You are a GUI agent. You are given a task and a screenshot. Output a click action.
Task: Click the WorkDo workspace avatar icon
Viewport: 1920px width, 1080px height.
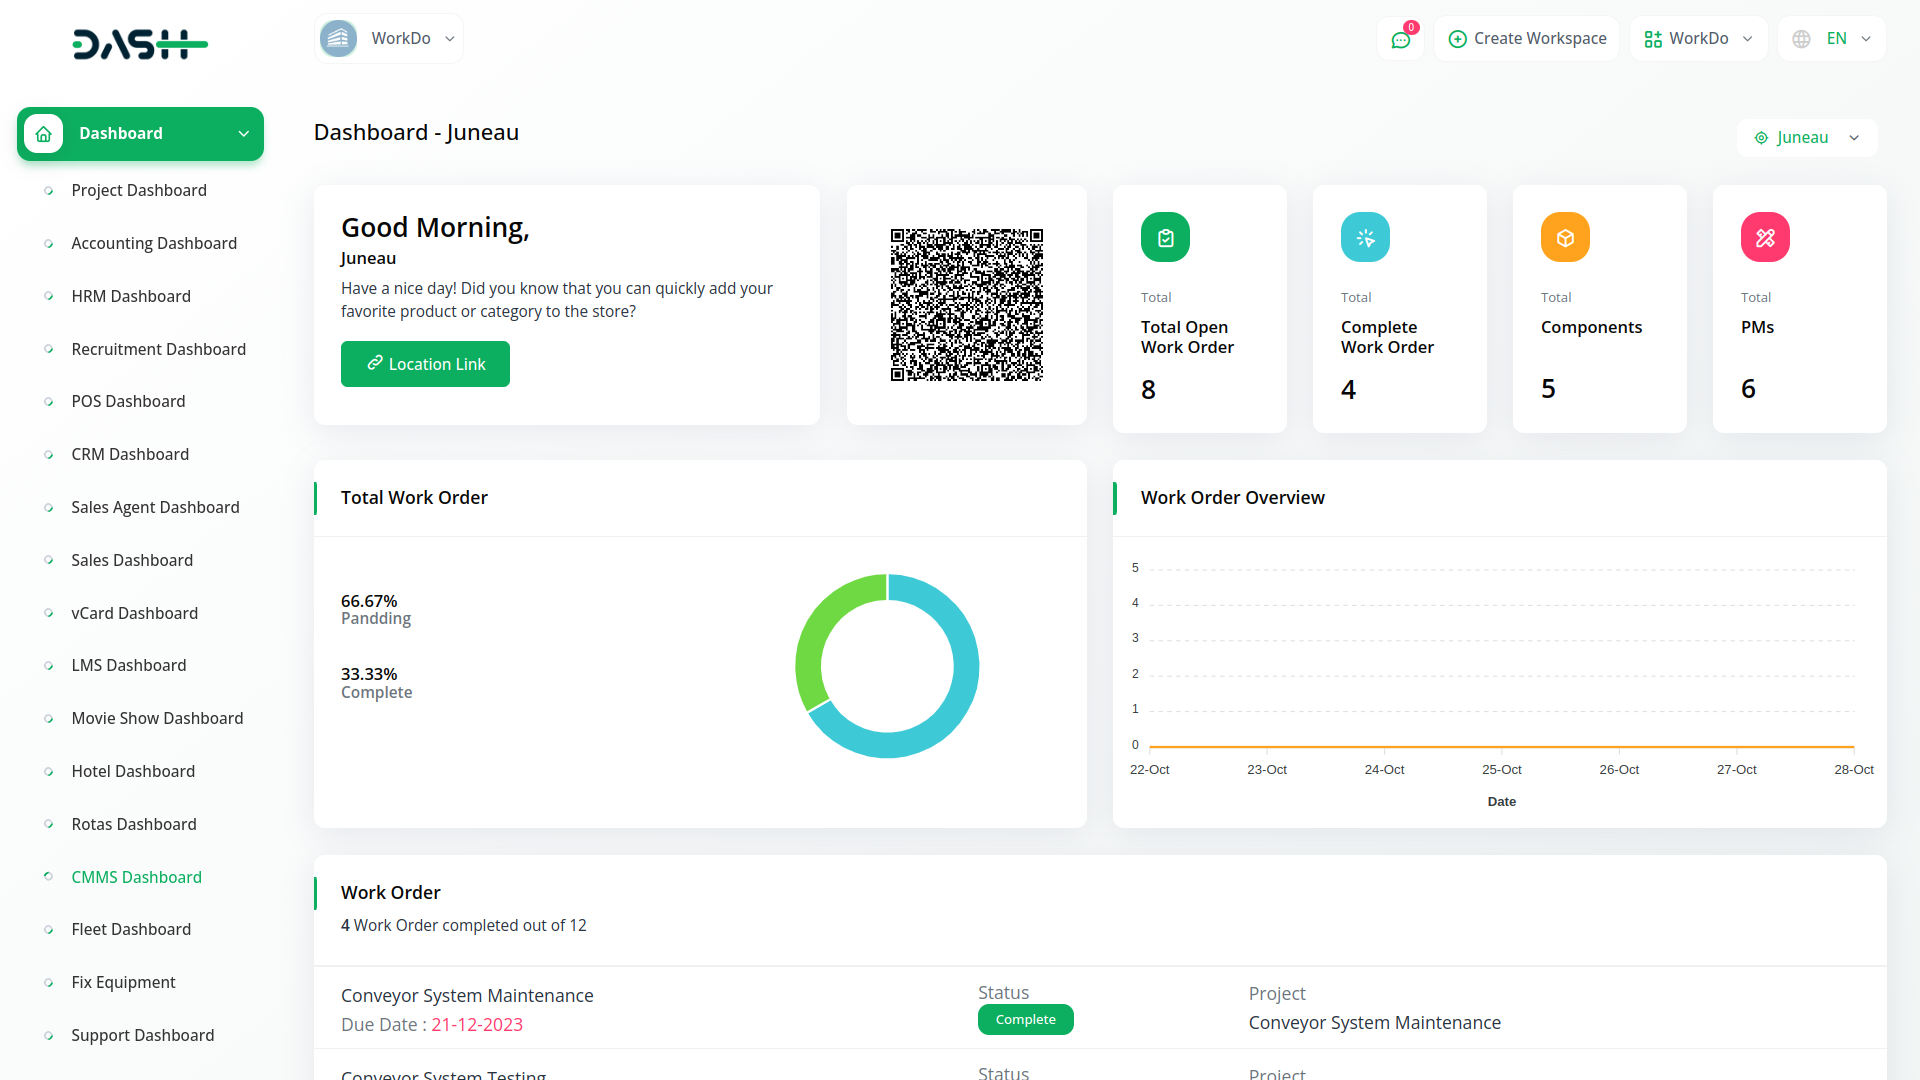(337, 38)
